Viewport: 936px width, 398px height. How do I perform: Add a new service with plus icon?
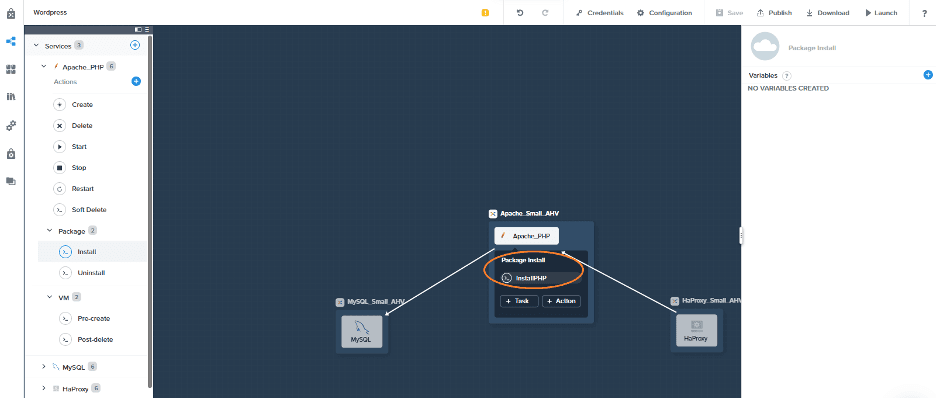(x=135, y=45)
